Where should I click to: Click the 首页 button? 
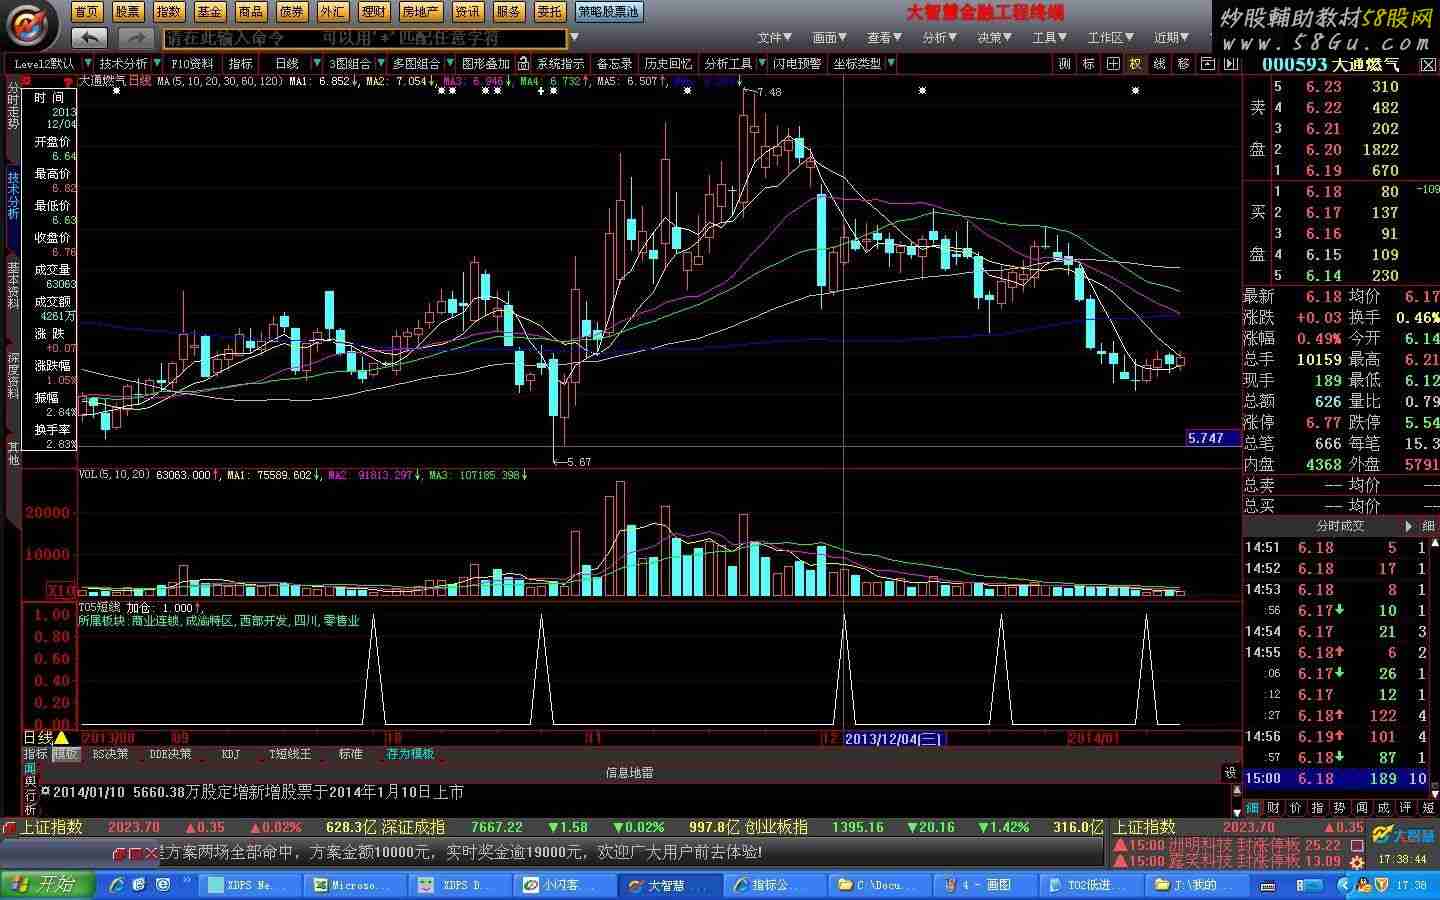coord(87,12)
